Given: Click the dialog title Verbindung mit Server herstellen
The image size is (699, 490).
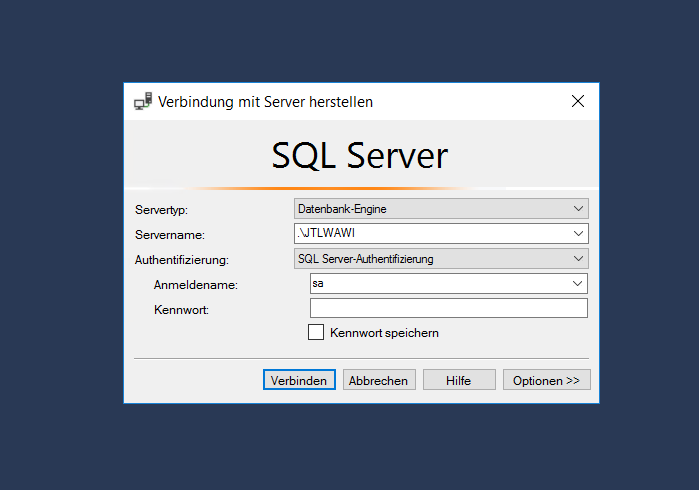Looking at the screenshot, I should coord(265,102).
